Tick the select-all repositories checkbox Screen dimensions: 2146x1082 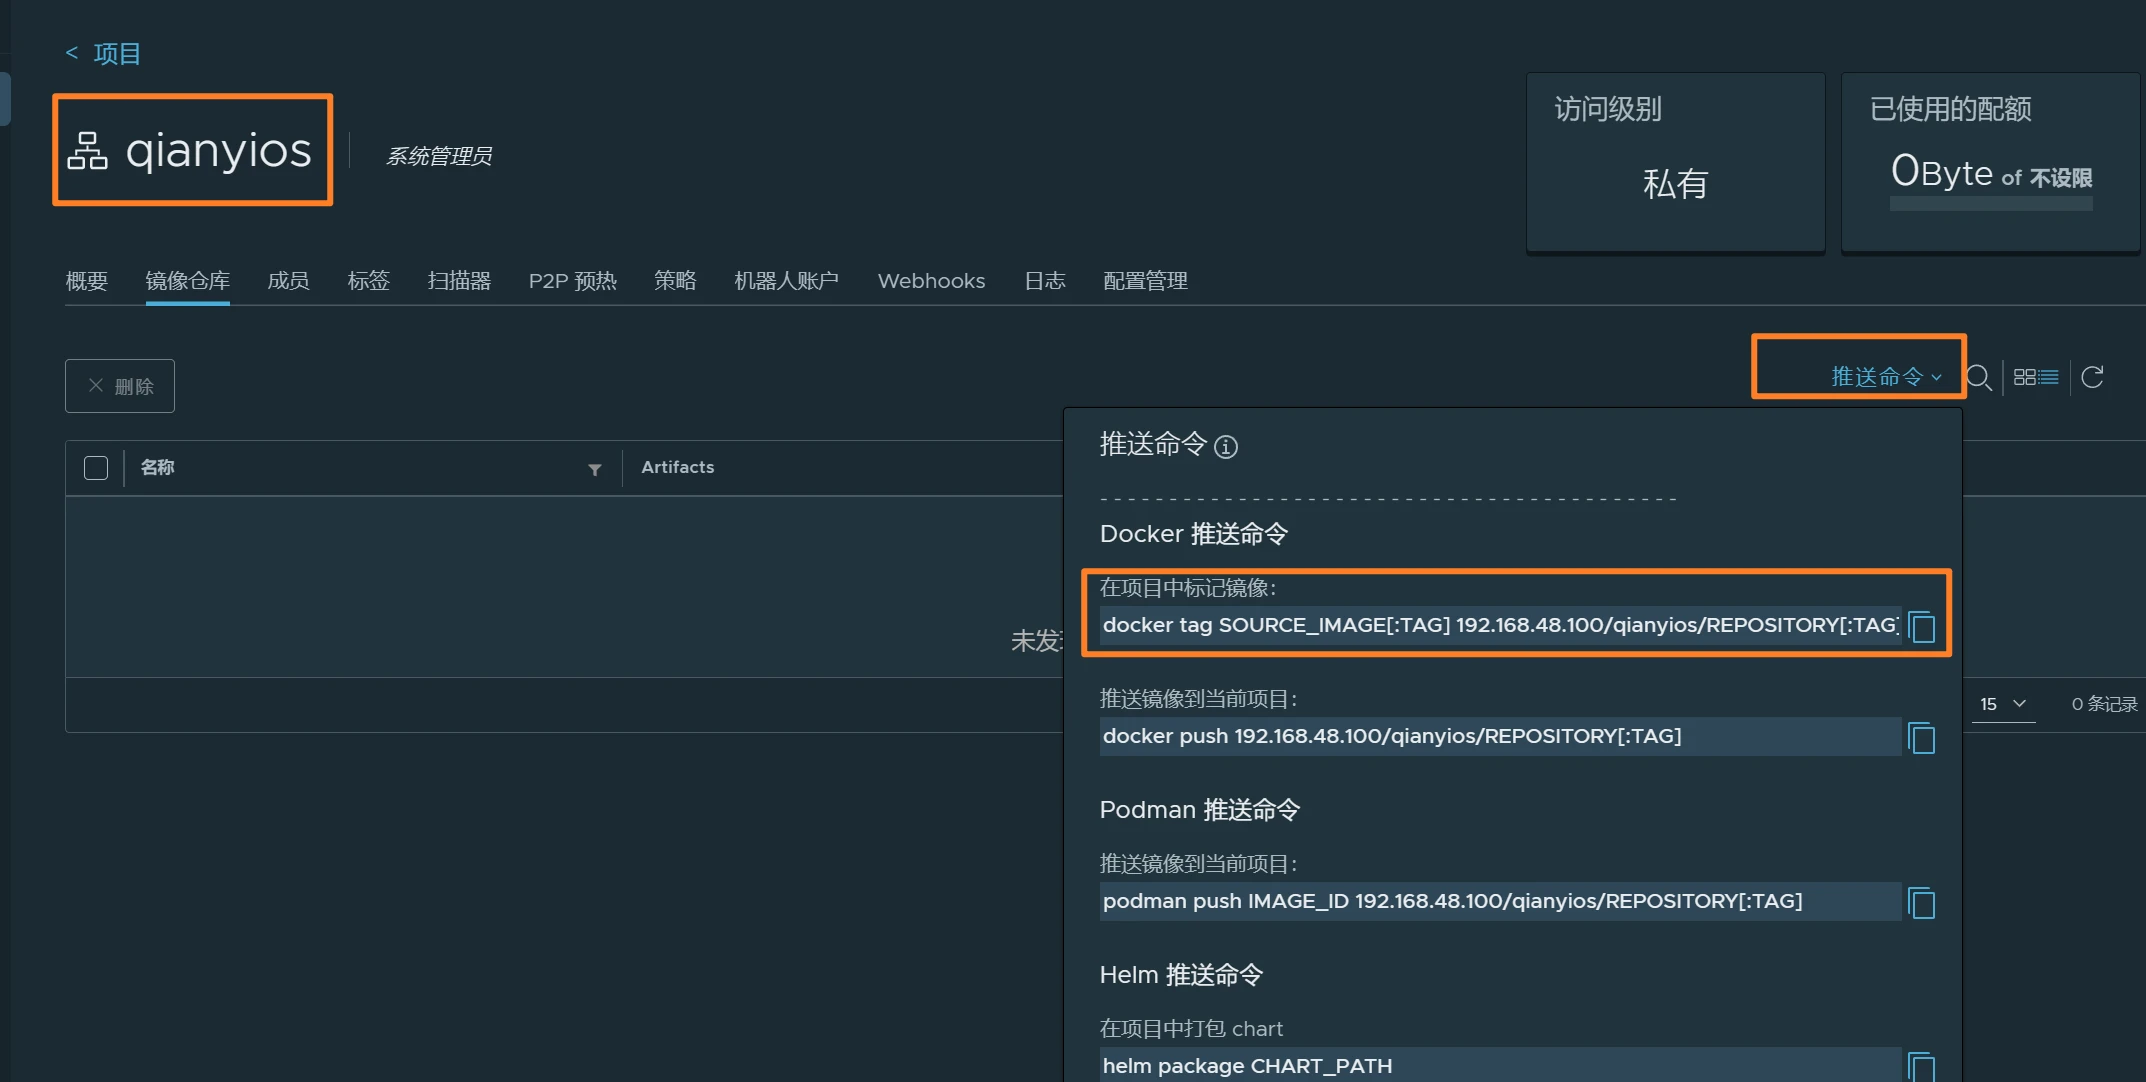[x=96, y=468]
